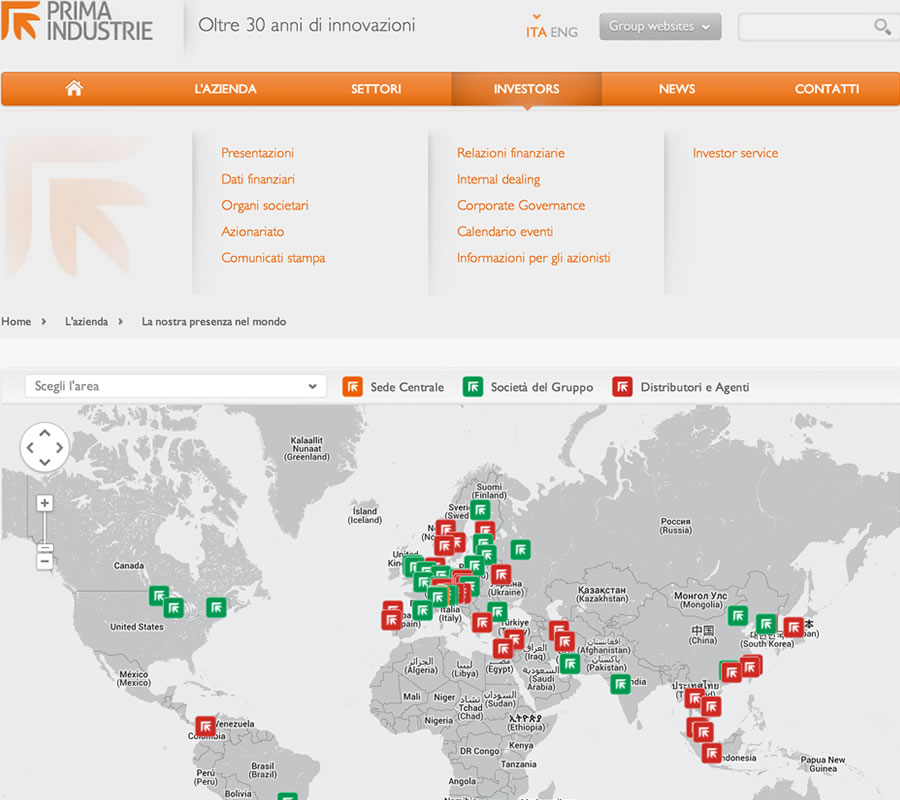The height and width of the screenshot is (800, 900).
Task: Zoom in the map with the plus button
Action: coord(45,503)
